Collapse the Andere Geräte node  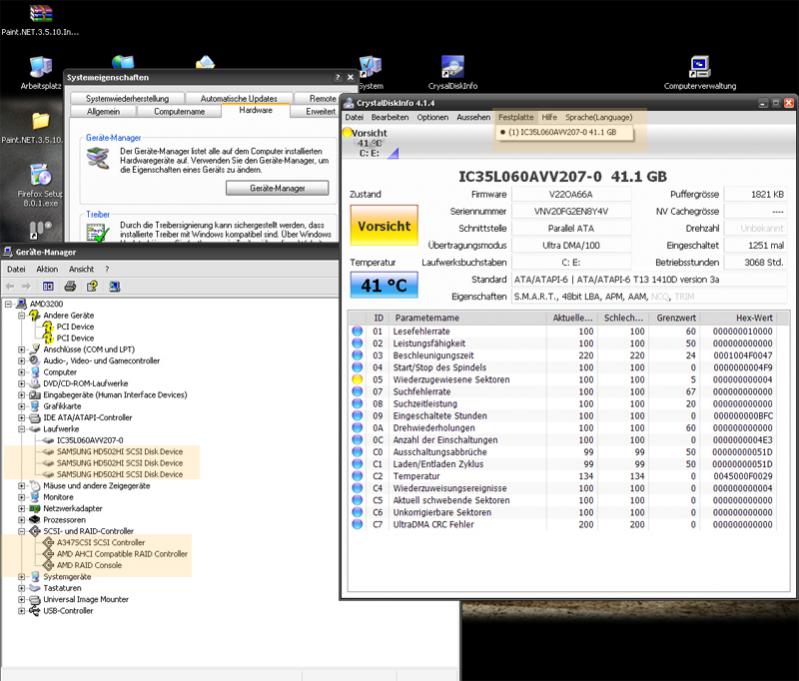(21, 316)
